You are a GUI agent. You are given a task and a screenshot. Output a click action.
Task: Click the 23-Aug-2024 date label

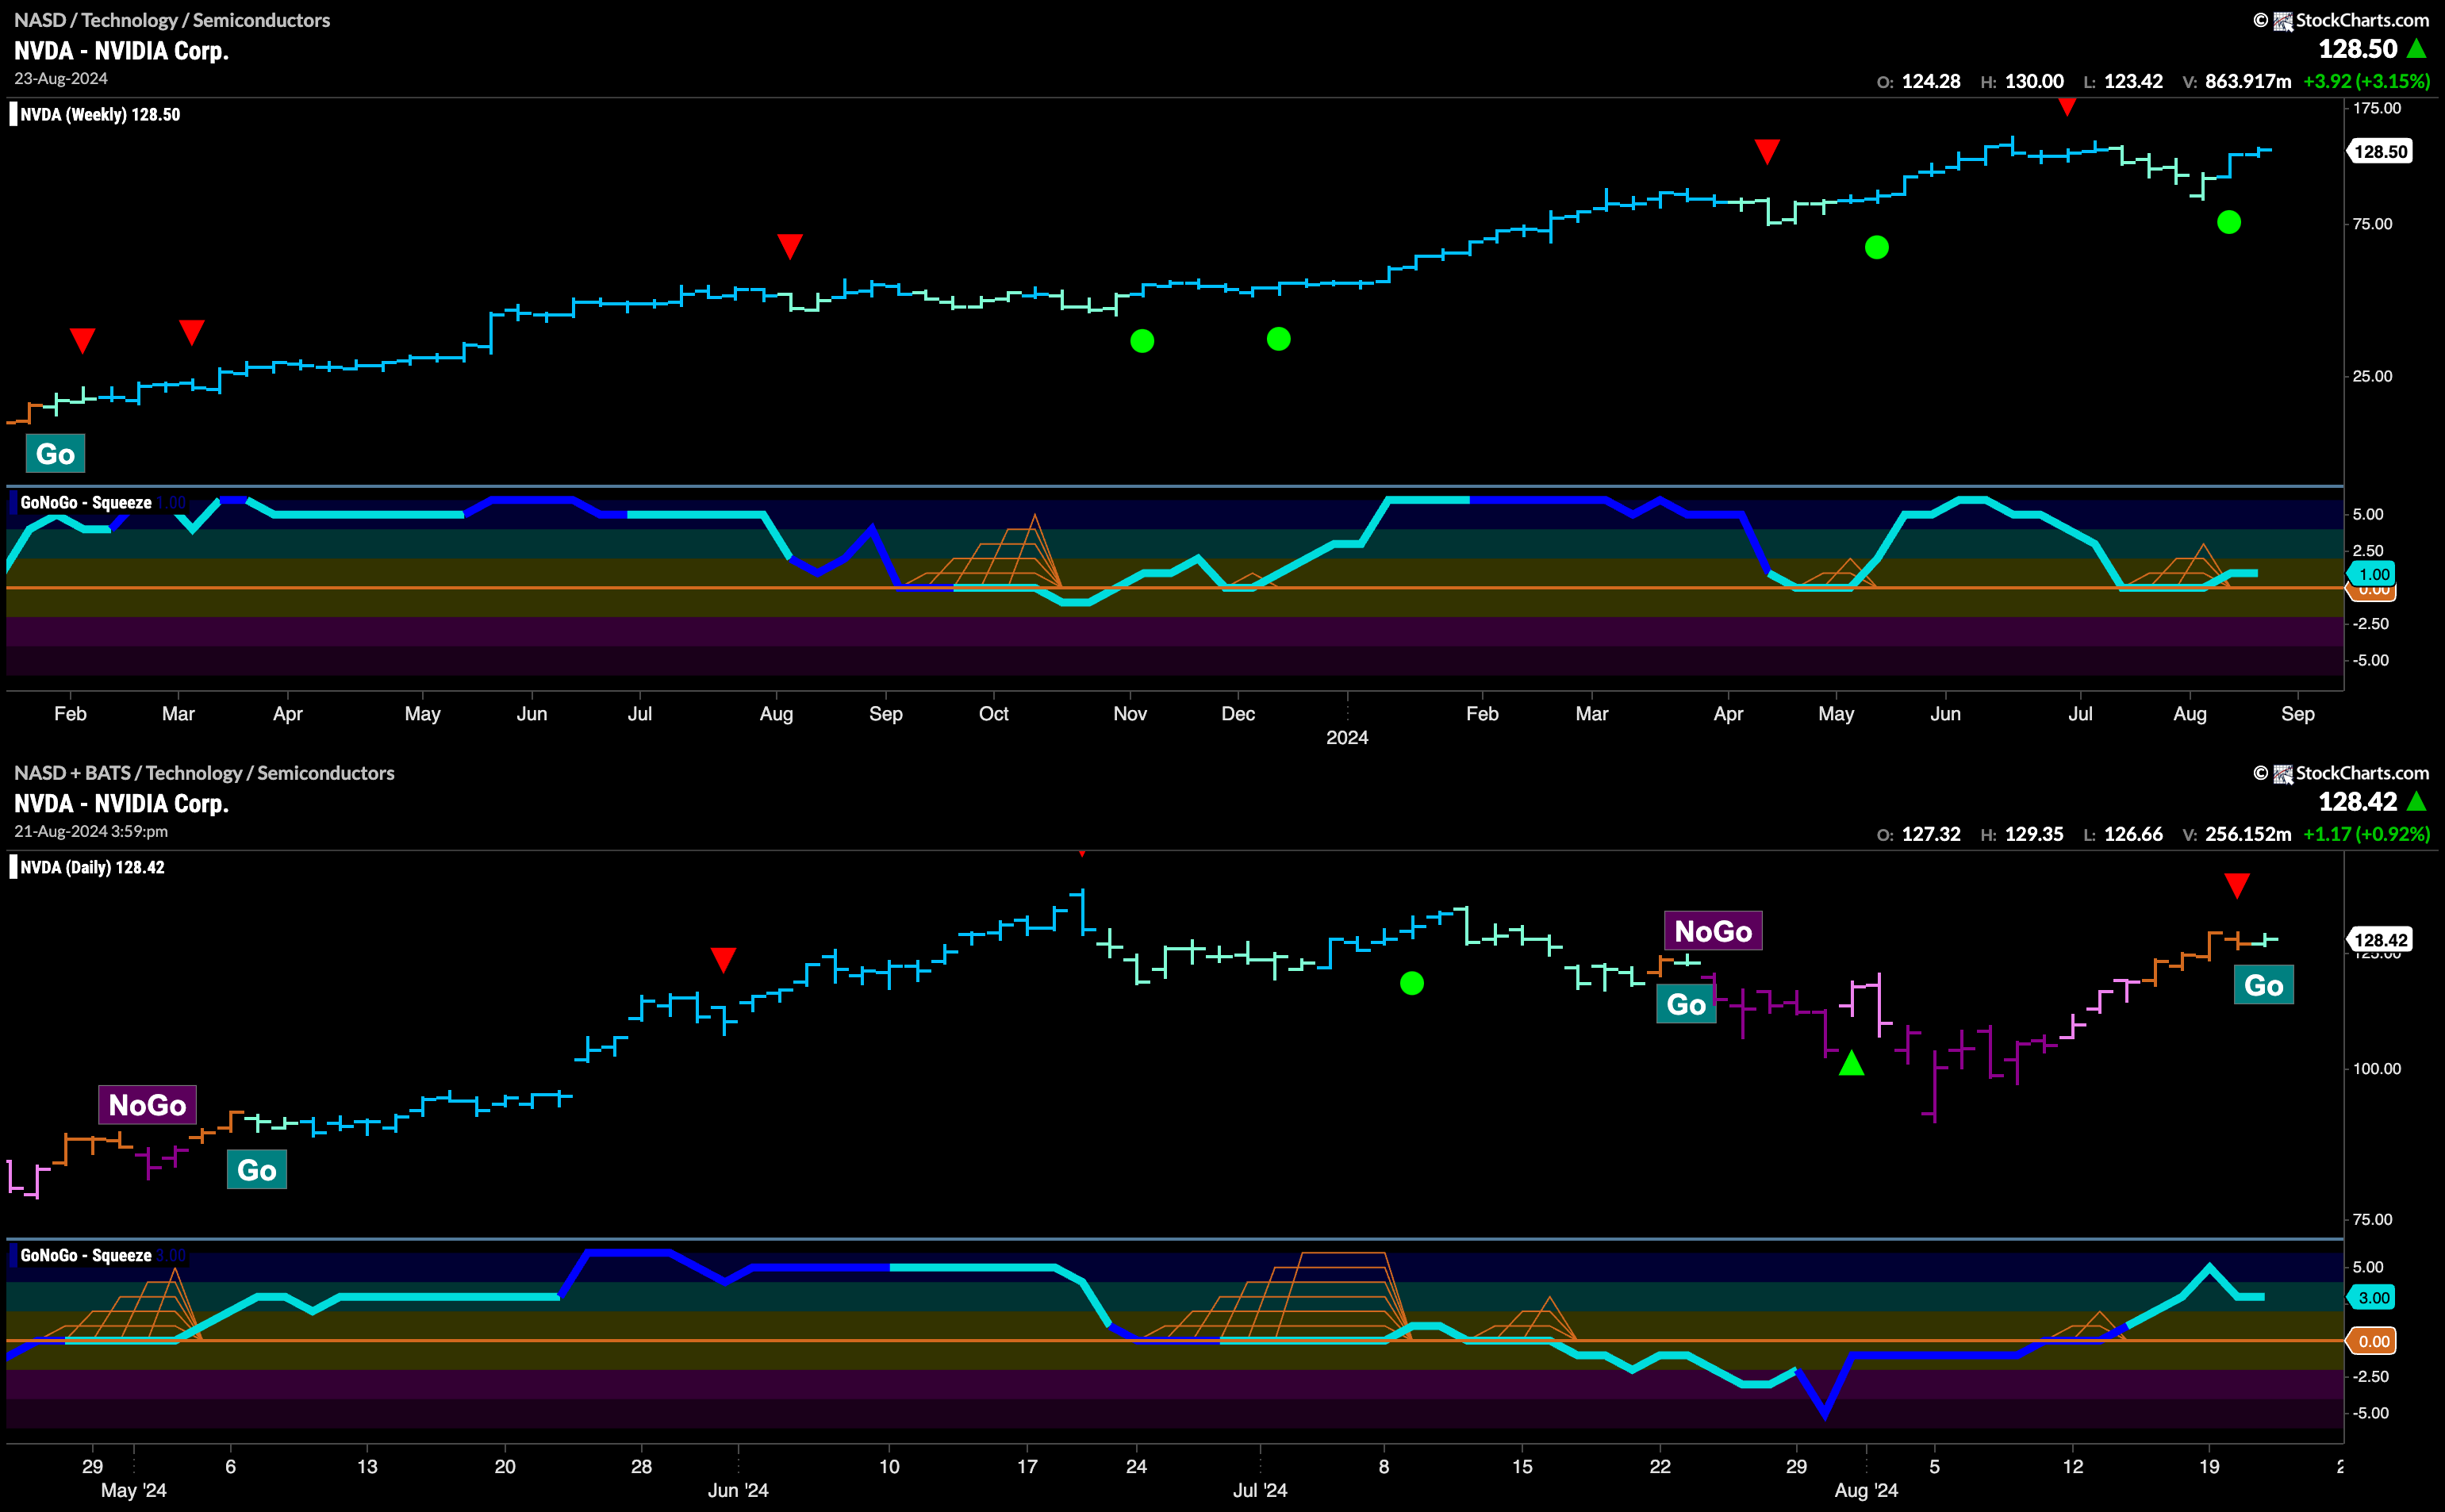61,79
